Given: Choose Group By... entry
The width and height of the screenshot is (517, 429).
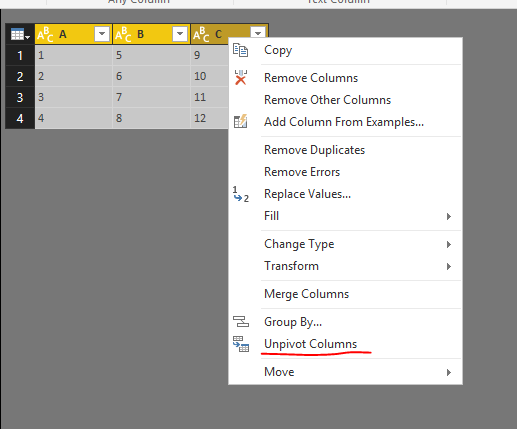Looking at the screenshot, I should 345,322.
